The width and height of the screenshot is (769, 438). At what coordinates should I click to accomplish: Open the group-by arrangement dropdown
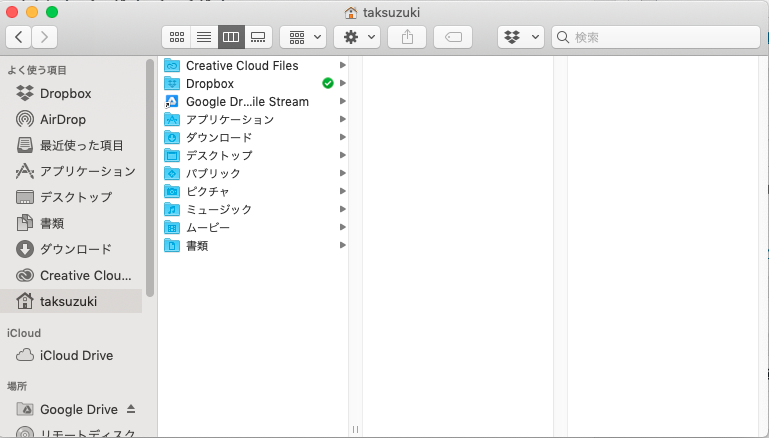303,37
